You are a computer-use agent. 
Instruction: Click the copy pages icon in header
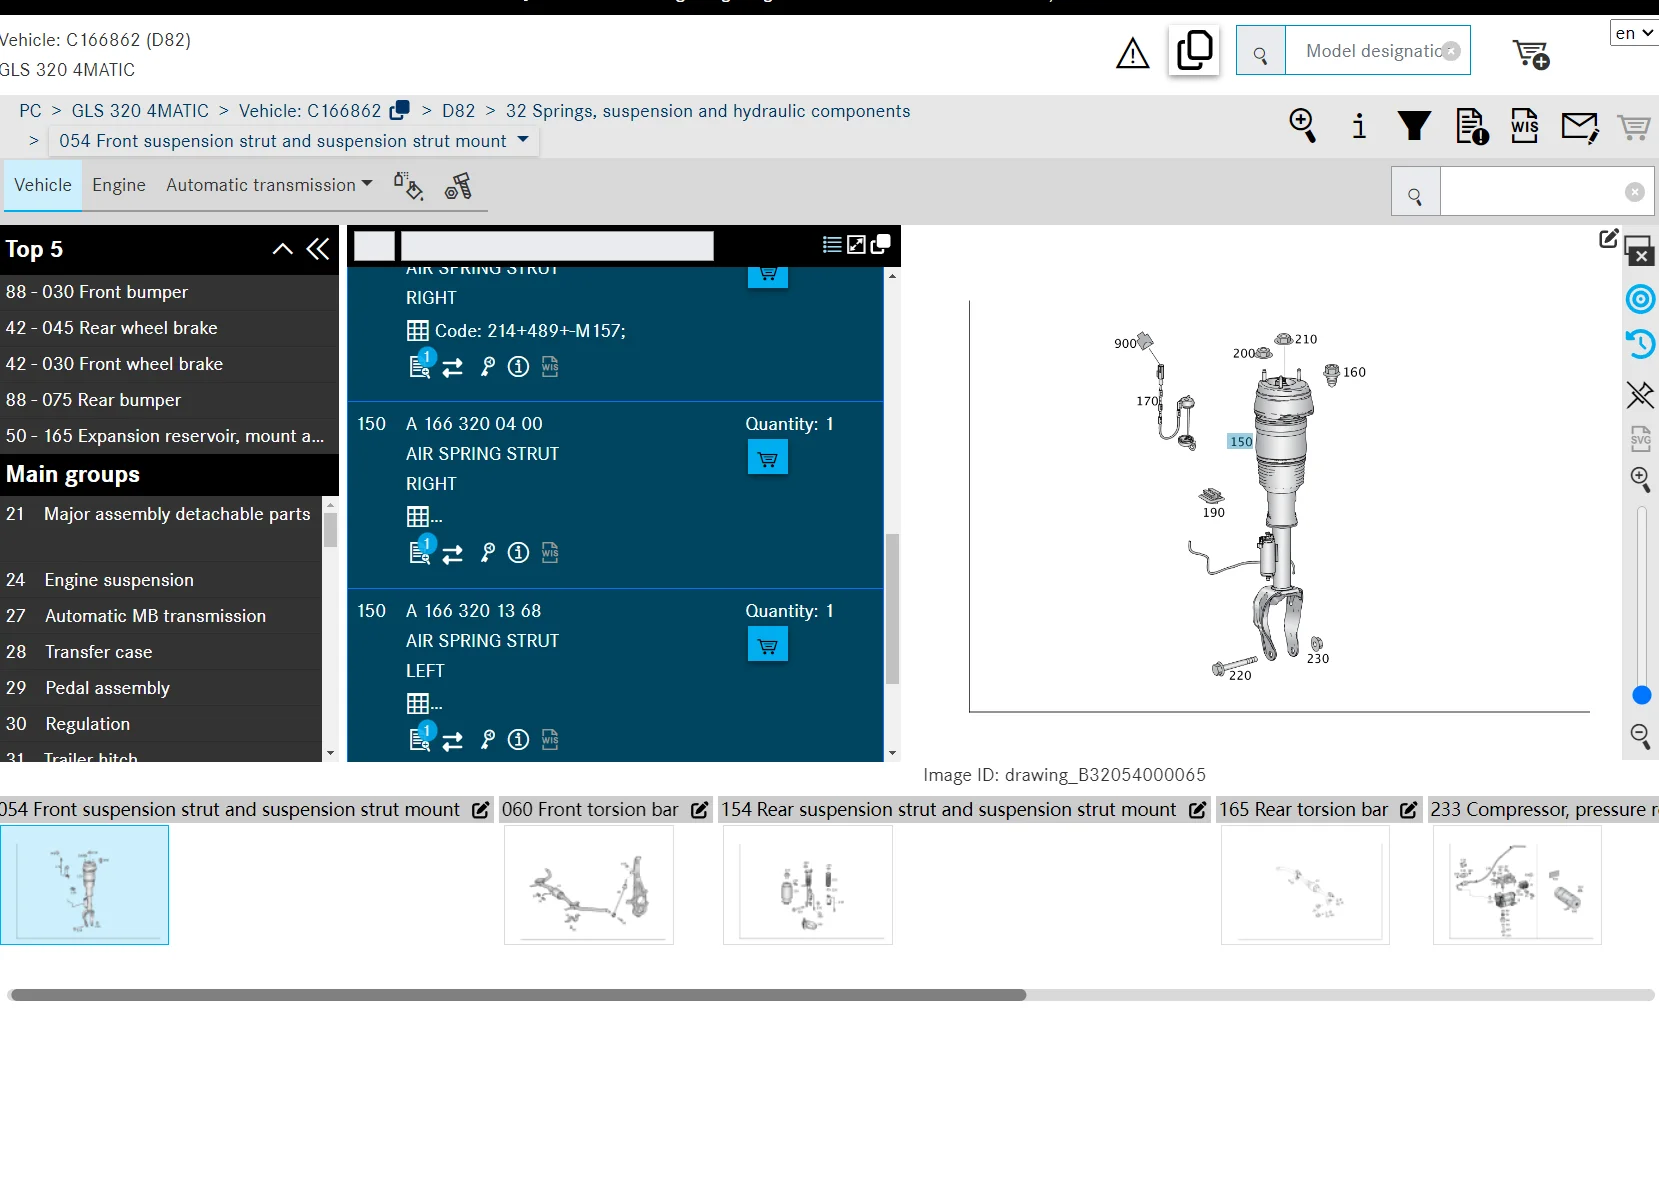1194,50
